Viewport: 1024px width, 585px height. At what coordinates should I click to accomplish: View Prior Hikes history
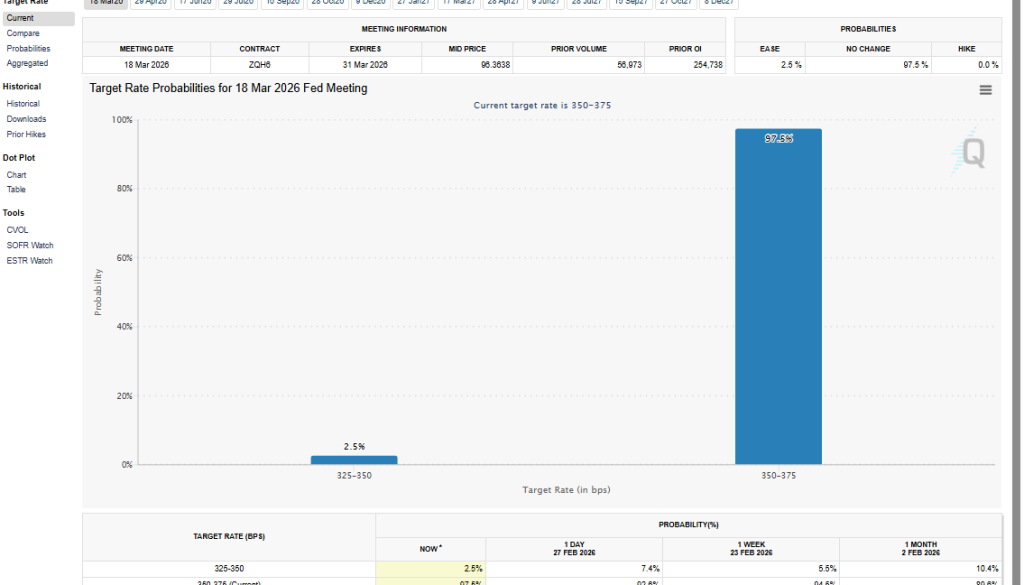pyautogui.click(x=26, y=134)
